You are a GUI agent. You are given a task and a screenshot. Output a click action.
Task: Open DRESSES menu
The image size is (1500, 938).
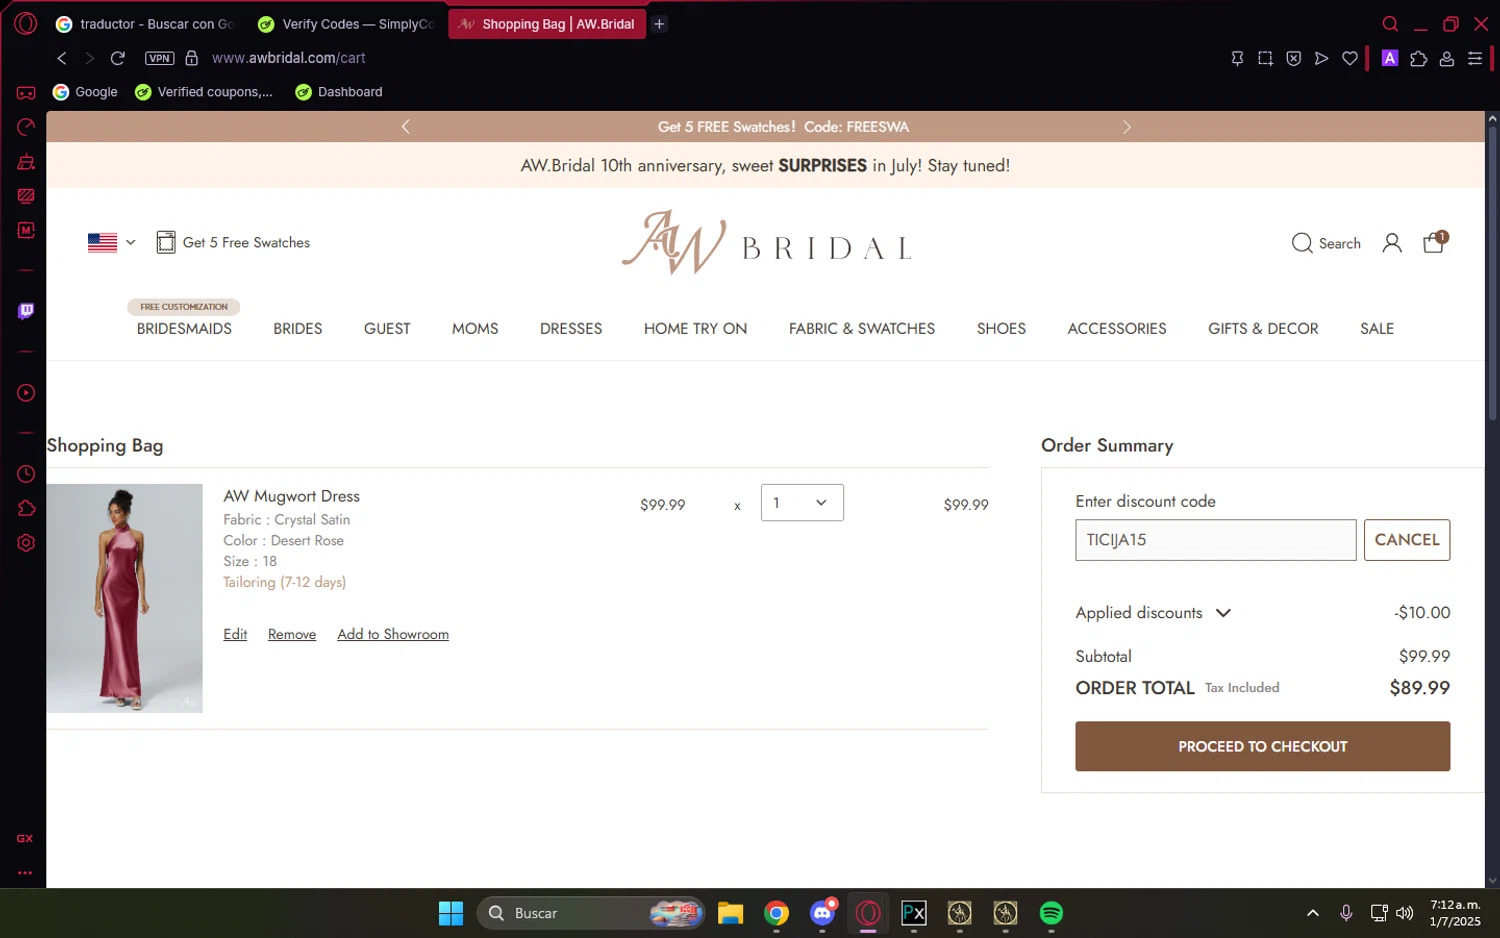click(571, 329)
